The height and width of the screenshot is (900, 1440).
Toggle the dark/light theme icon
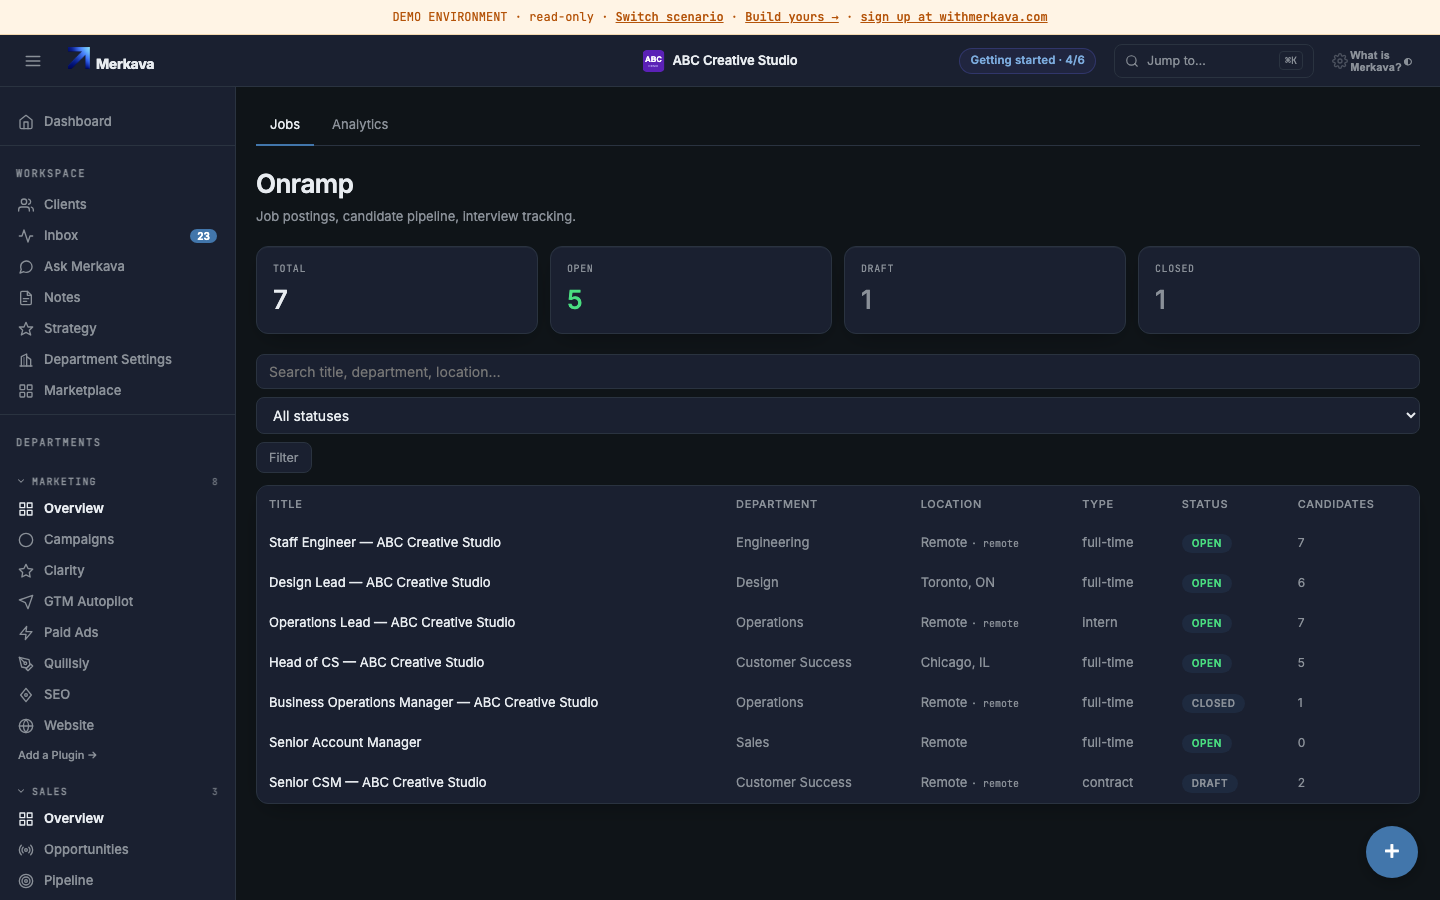tap(1408, 62)
